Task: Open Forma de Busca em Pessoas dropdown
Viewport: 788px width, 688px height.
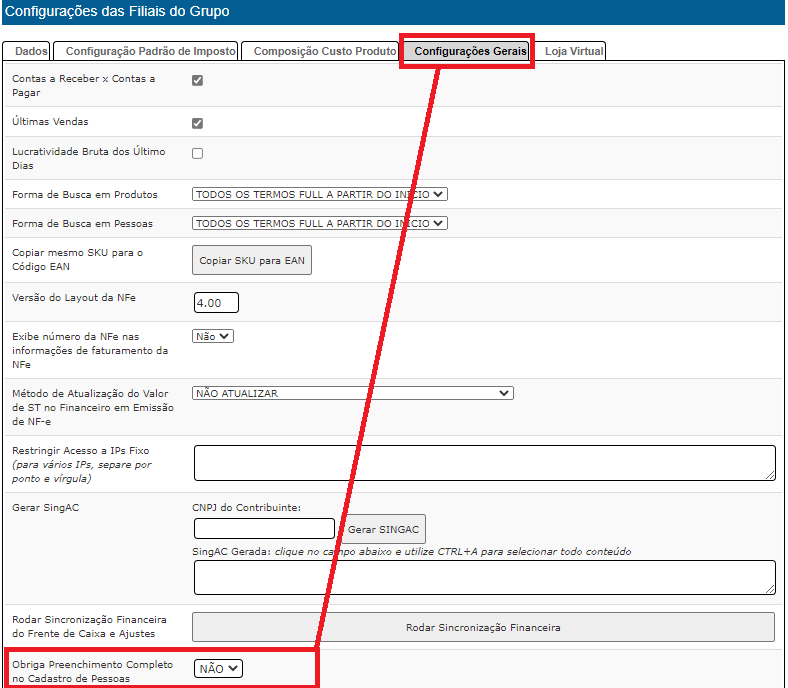Action: click(x=320, y=223)
